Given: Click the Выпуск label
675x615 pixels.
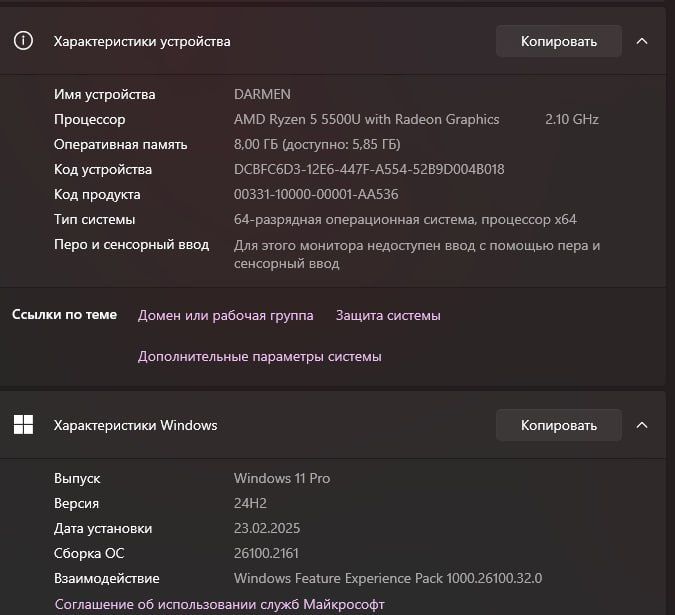Looking at the screenshot, I should (x=77, y=478).
